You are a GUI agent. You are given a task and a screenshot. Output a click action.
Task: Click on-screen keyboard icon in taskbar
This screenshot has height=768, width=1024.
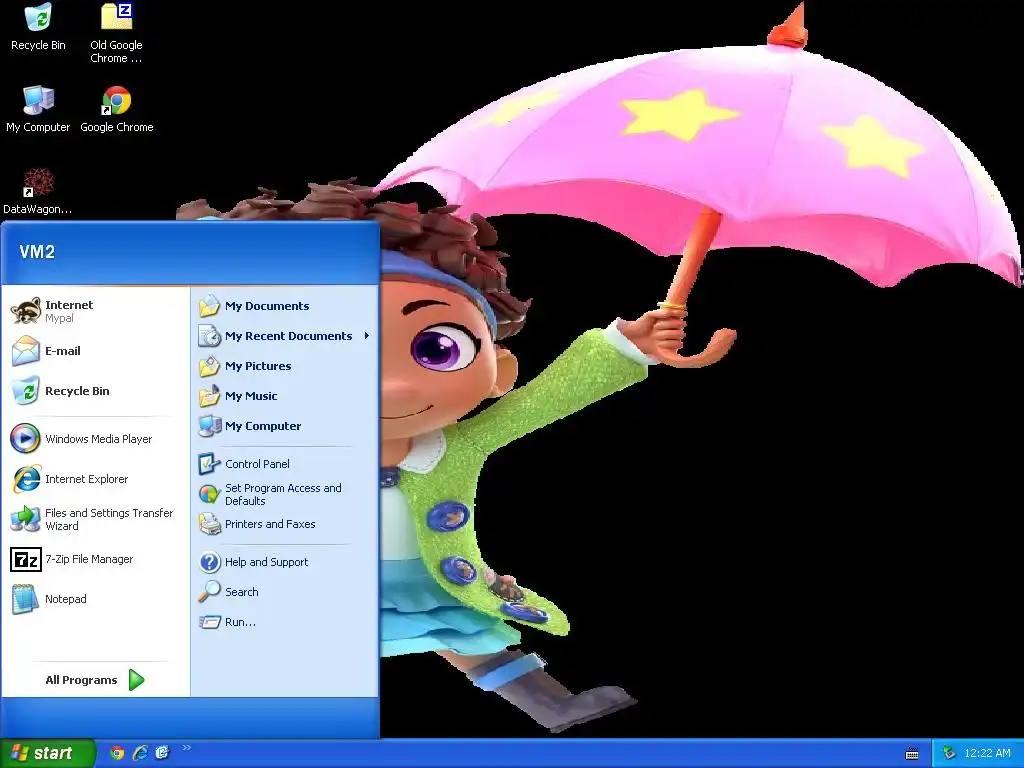tap(912, 754)
